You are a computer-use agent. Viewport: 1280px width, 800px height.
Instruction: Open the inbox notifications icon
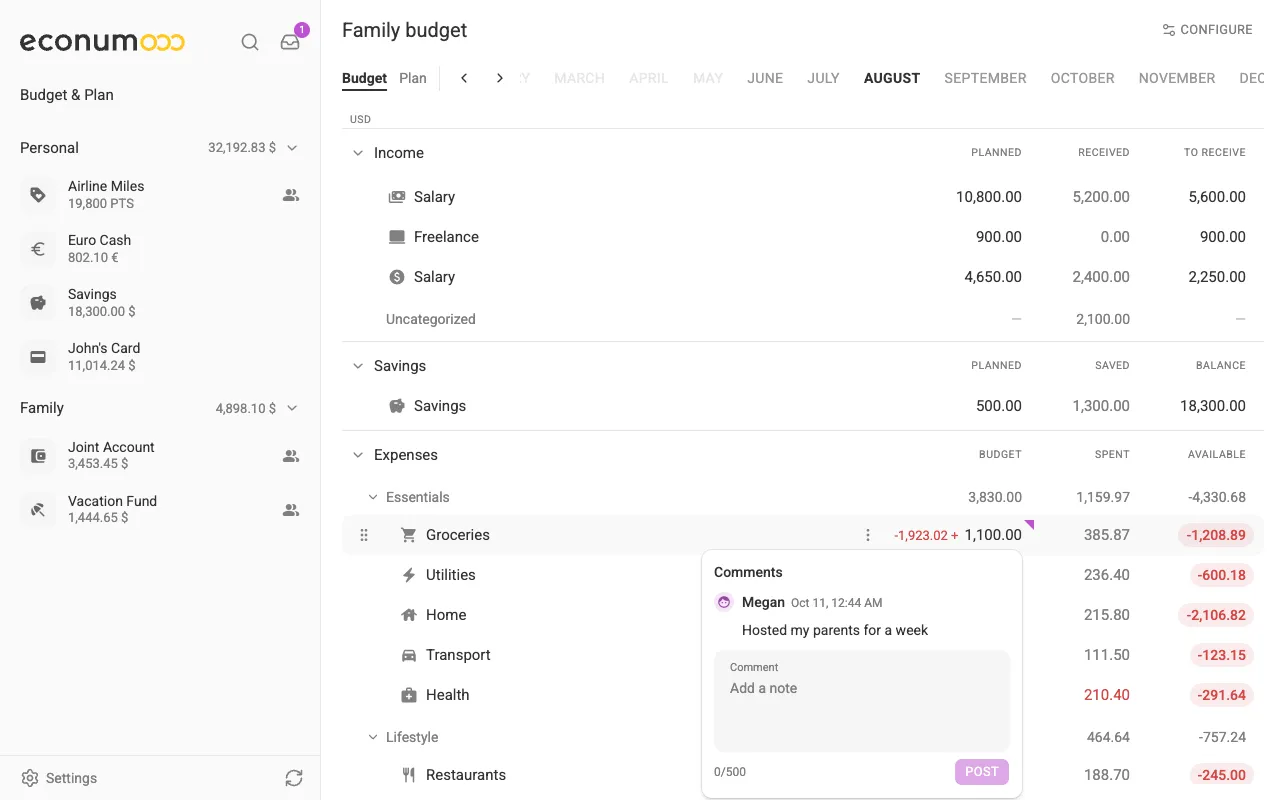tap(290, 42)
